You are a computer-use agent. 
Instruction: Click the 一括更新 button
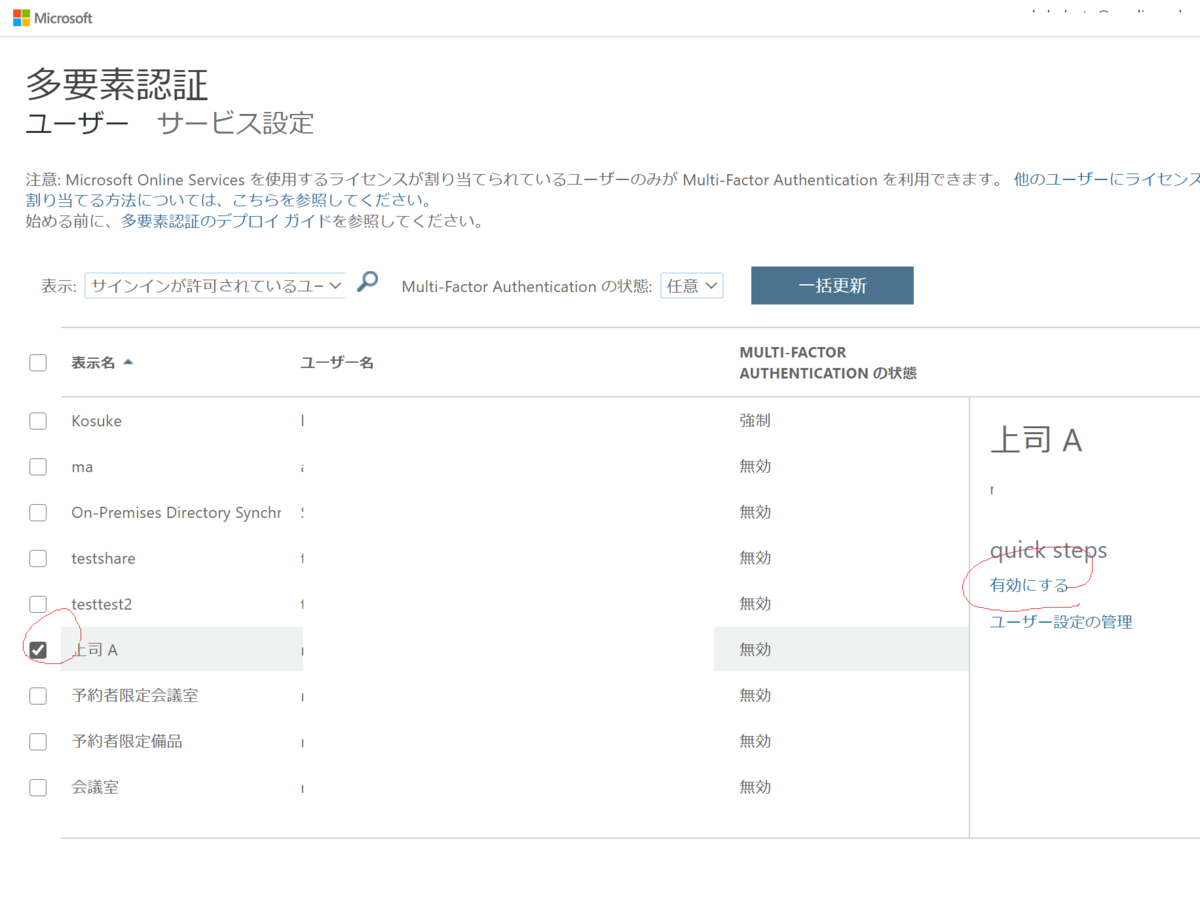832,285
